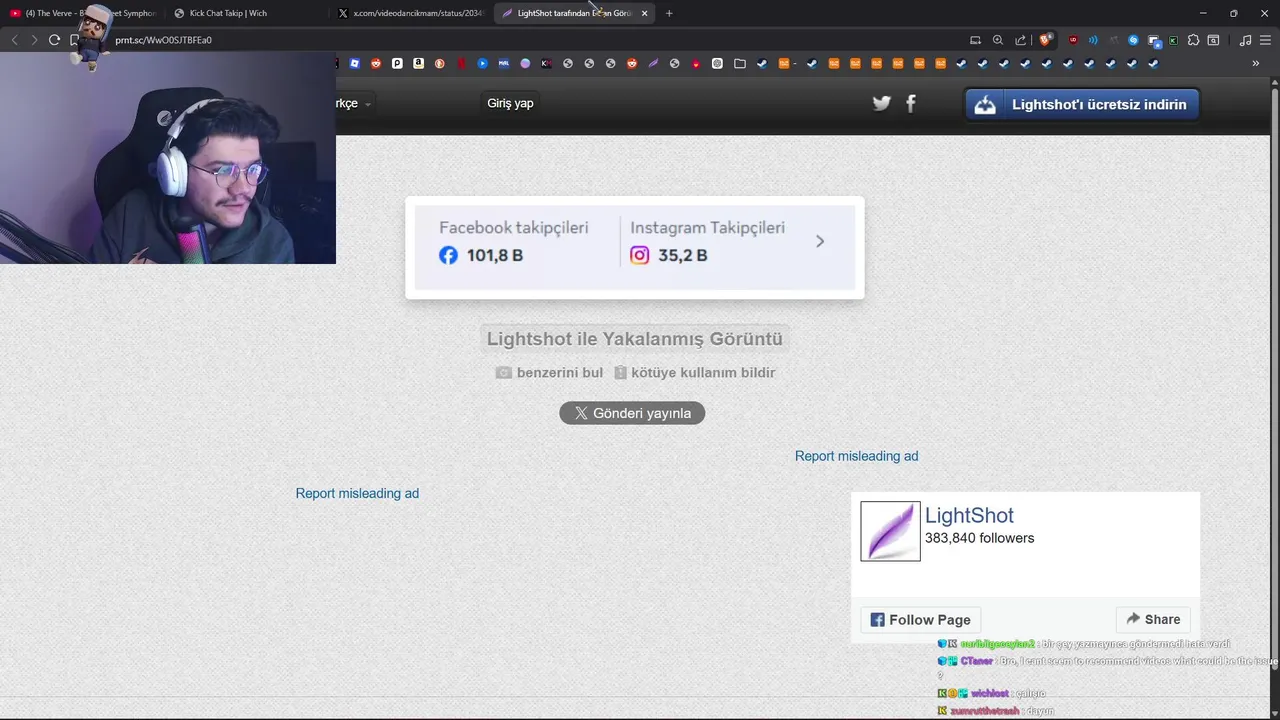Click the Follow Page button
This screenshot has width=1280, height=720.
tap(920, 619)
